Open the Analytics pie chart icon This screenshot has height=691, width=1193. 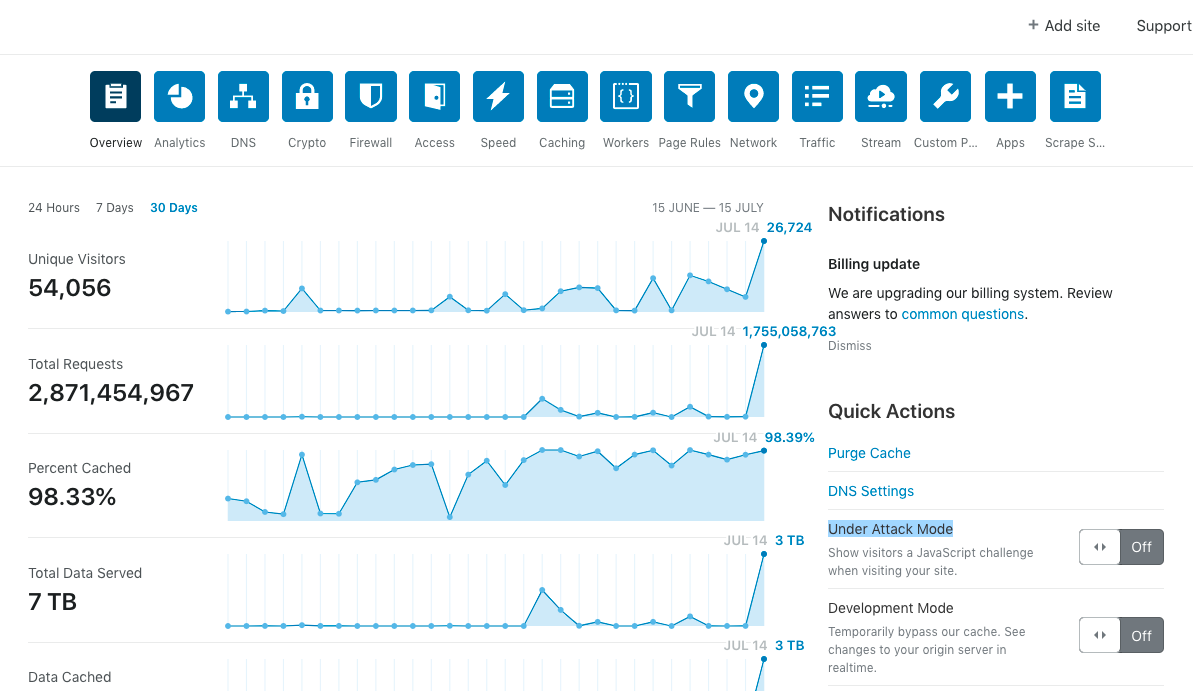coord(180,97)
